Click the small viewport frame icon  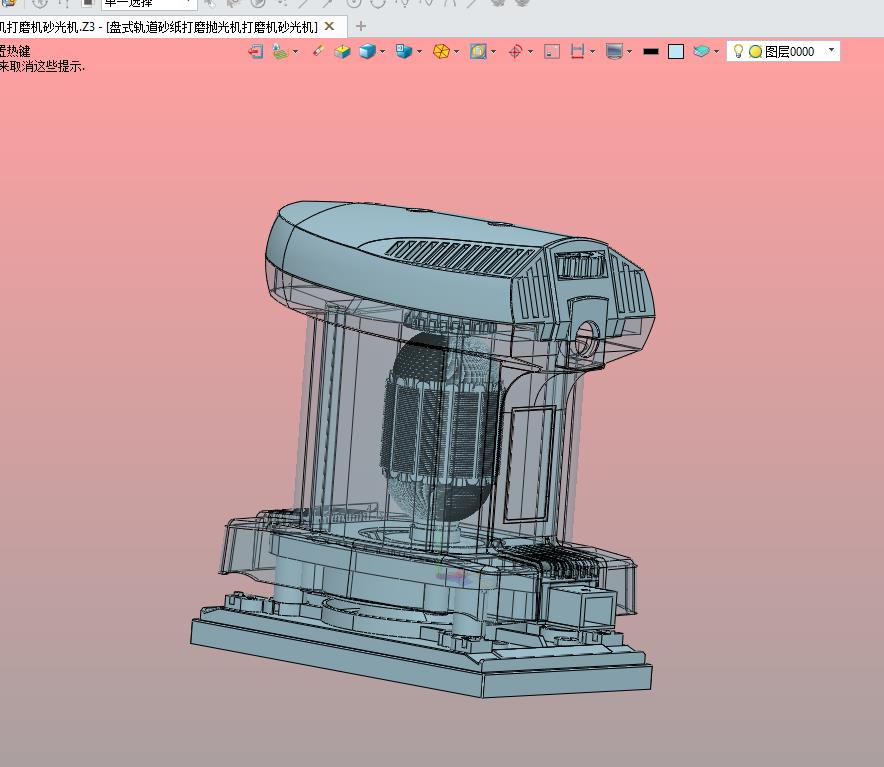coord(552,52)
